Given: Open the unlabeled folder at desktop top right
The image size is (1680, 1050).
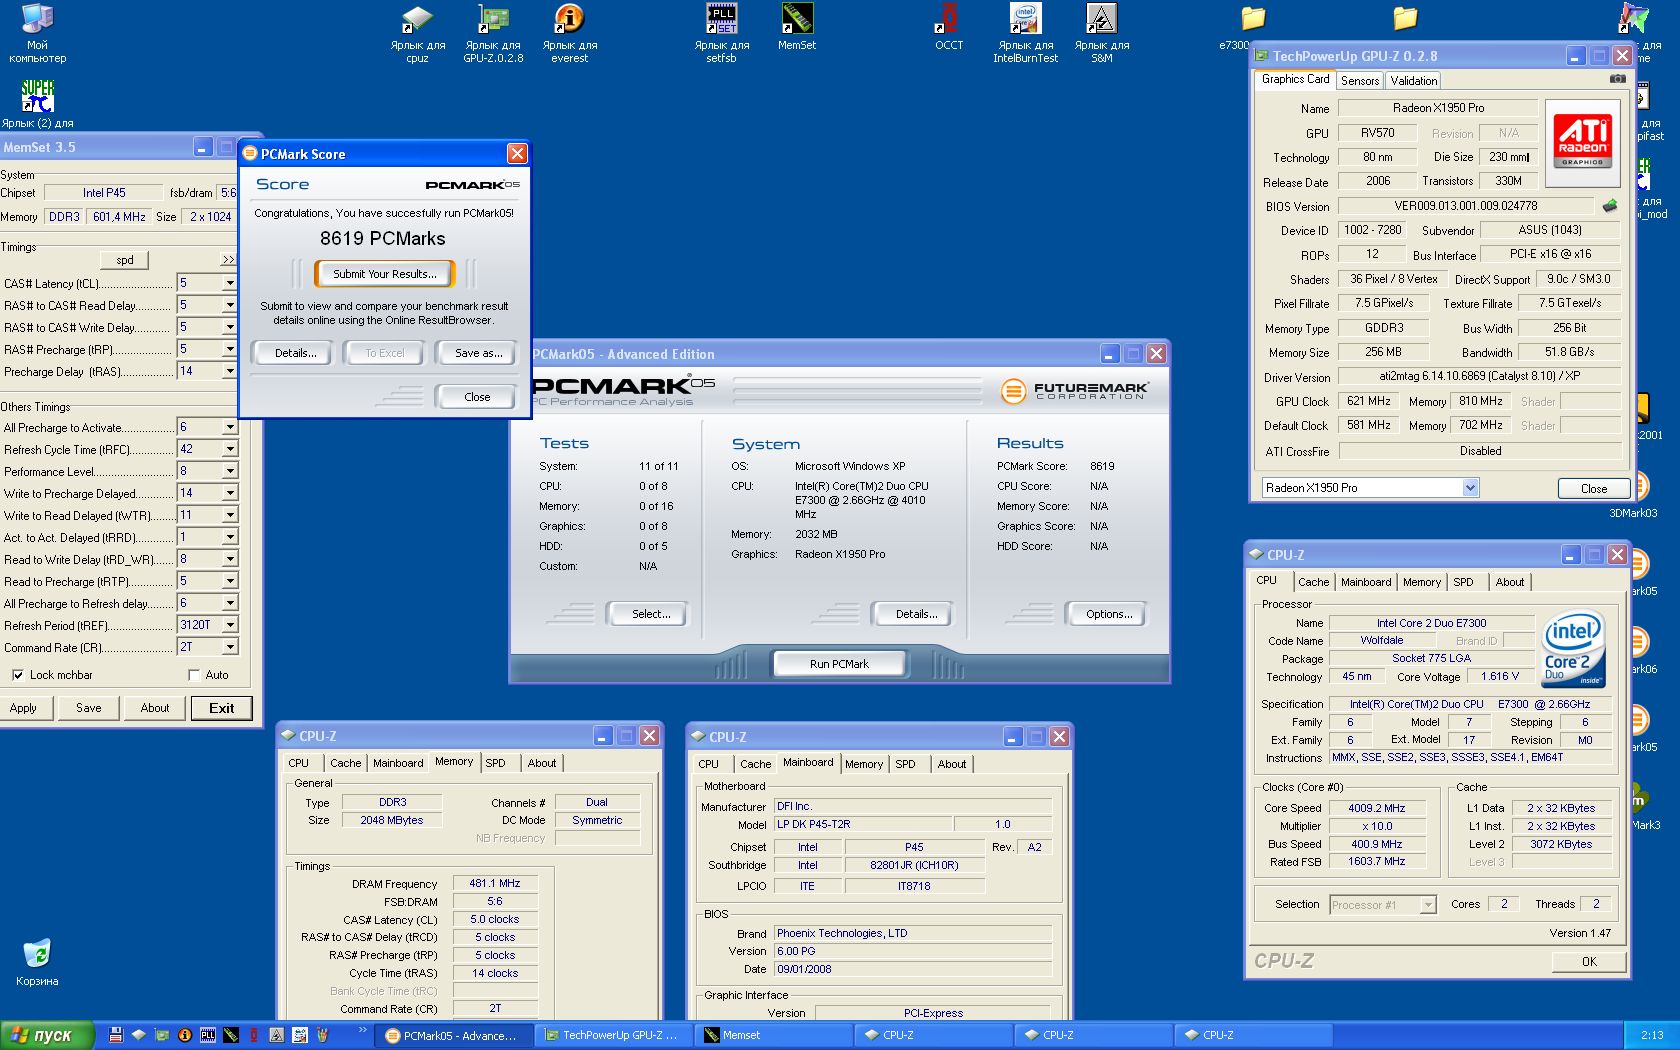Looking at the screenshot, I should [1405, 18].
